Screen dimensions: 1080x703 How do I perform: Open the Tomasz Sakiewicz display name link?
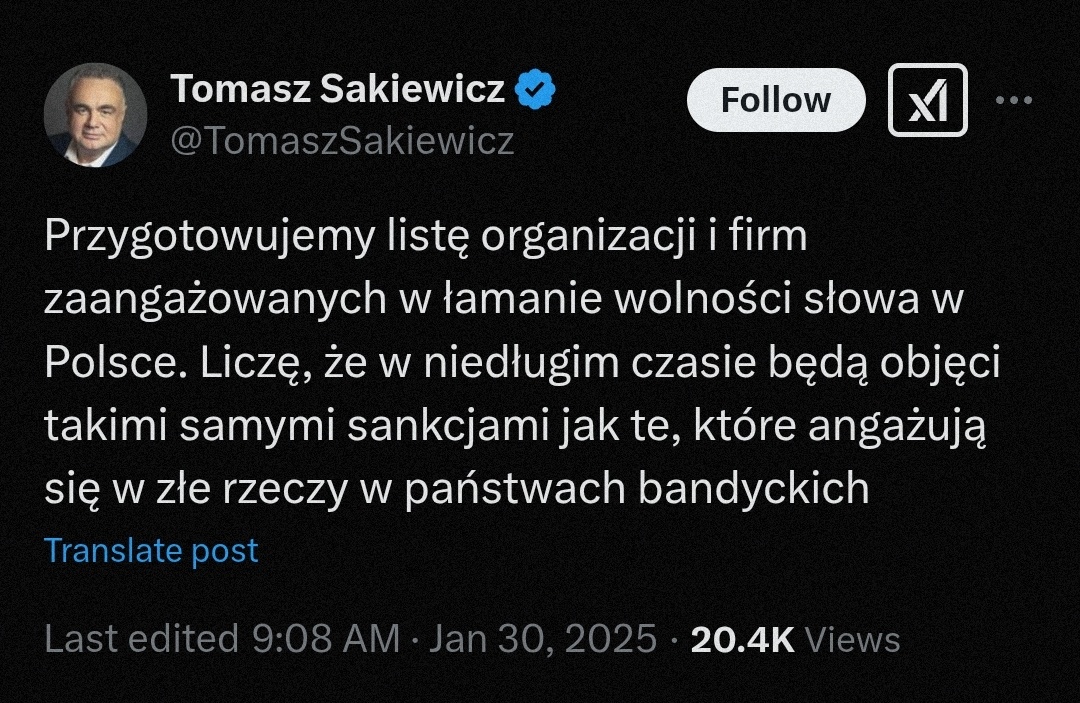[337, 90]
